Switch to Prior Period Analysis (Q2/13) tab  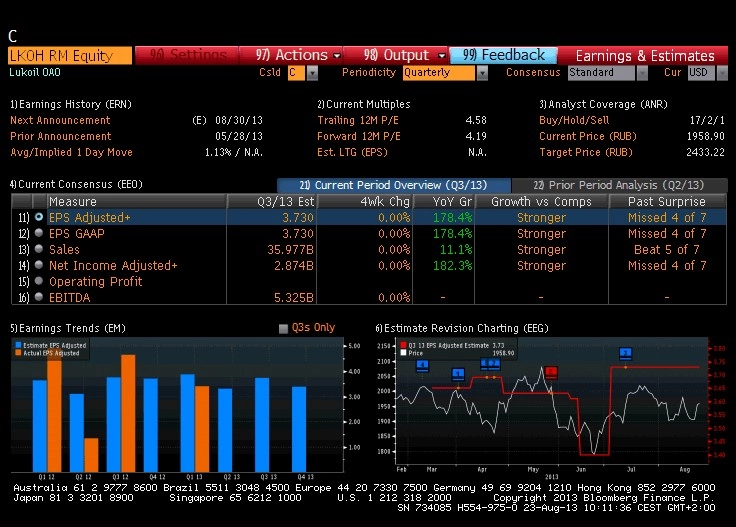click(620, 185)
